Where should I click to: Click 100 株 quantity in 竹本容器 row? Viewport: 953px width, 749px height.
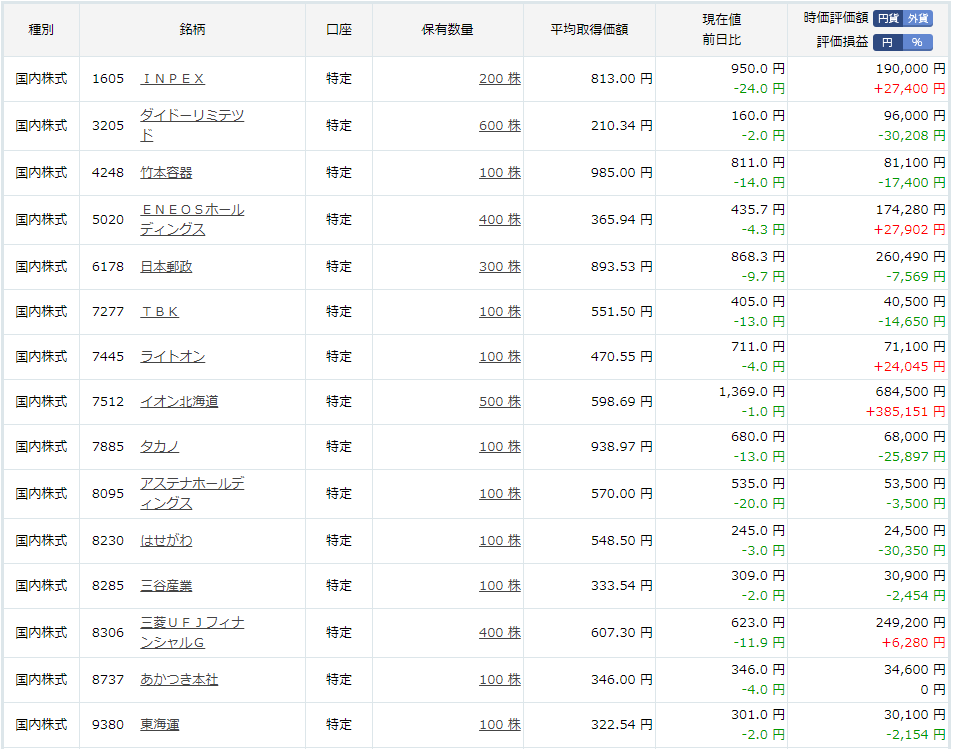click(x=500, y=173)
